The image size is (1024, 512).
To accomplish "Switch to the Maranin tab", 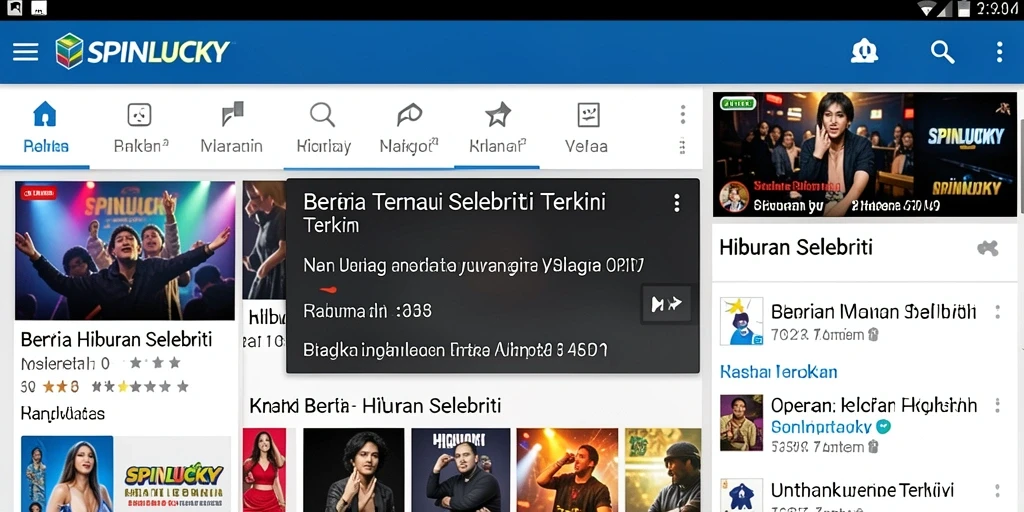I will 231,128.
